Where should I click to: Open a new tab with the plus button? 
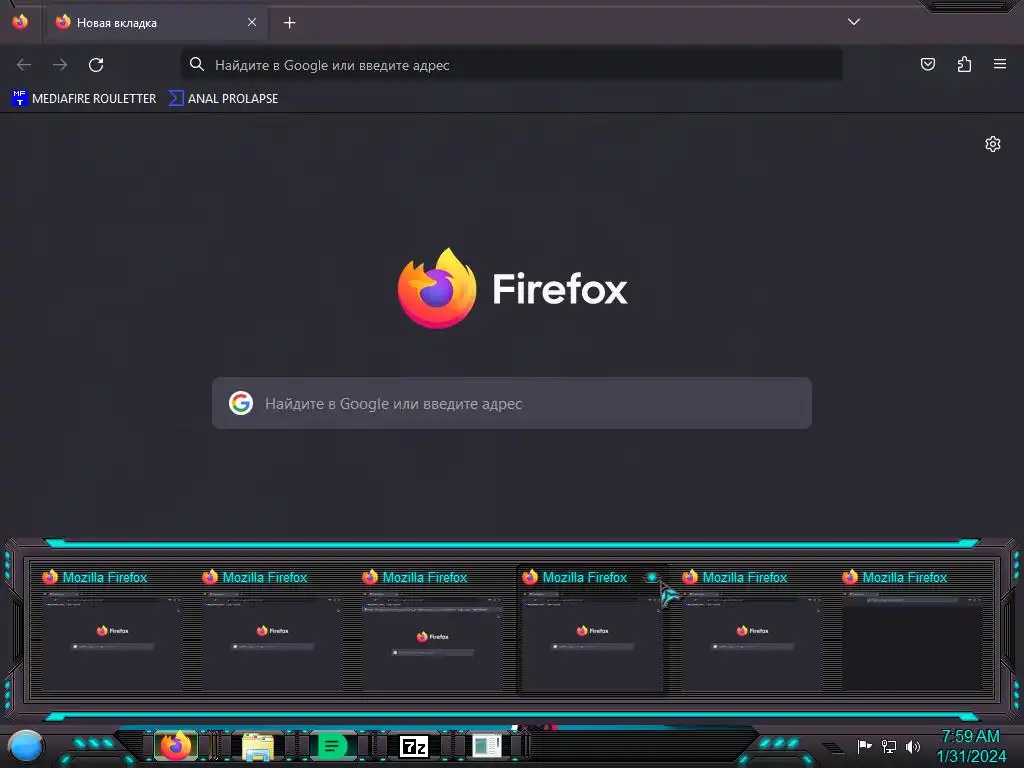click(289, 23)
